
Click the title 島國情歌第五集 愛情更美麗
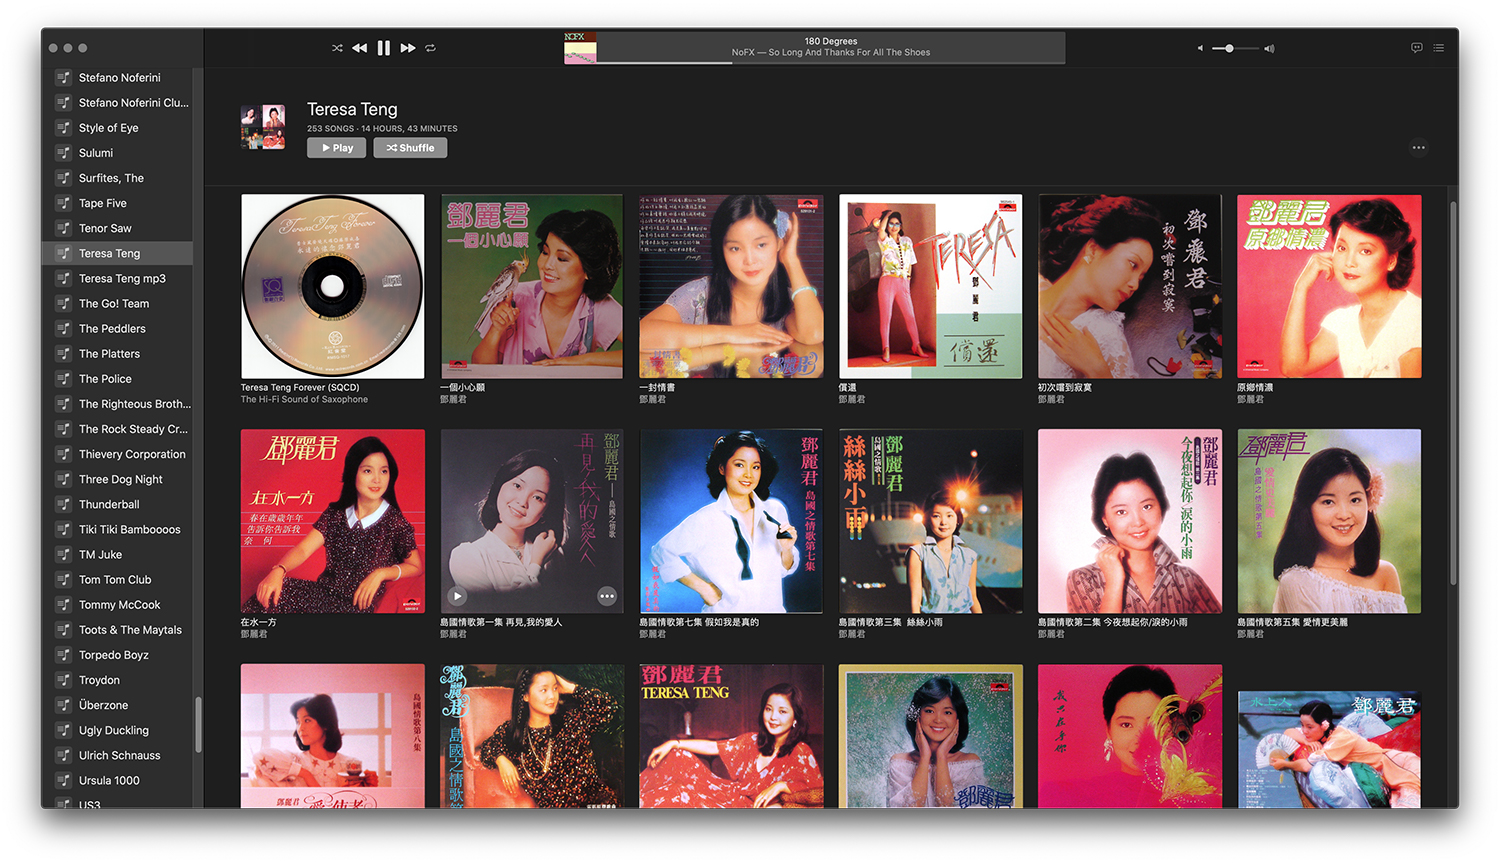1293,622
